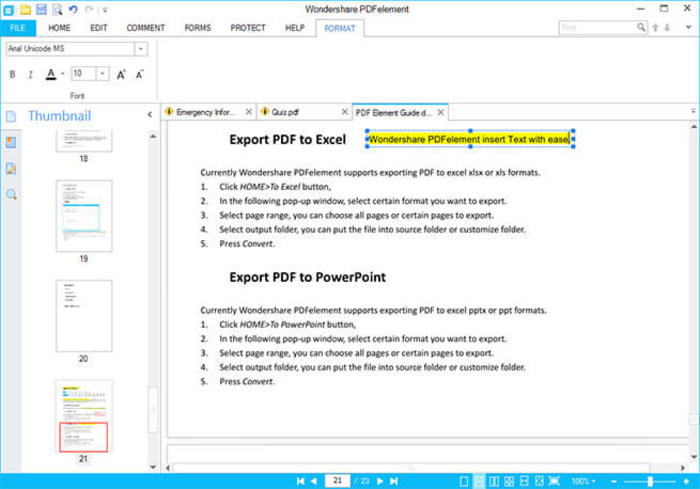This screenshot has width=700, height=489.
Task: Switch to the Emergency Infor... document tab
Action: [206, 112]
